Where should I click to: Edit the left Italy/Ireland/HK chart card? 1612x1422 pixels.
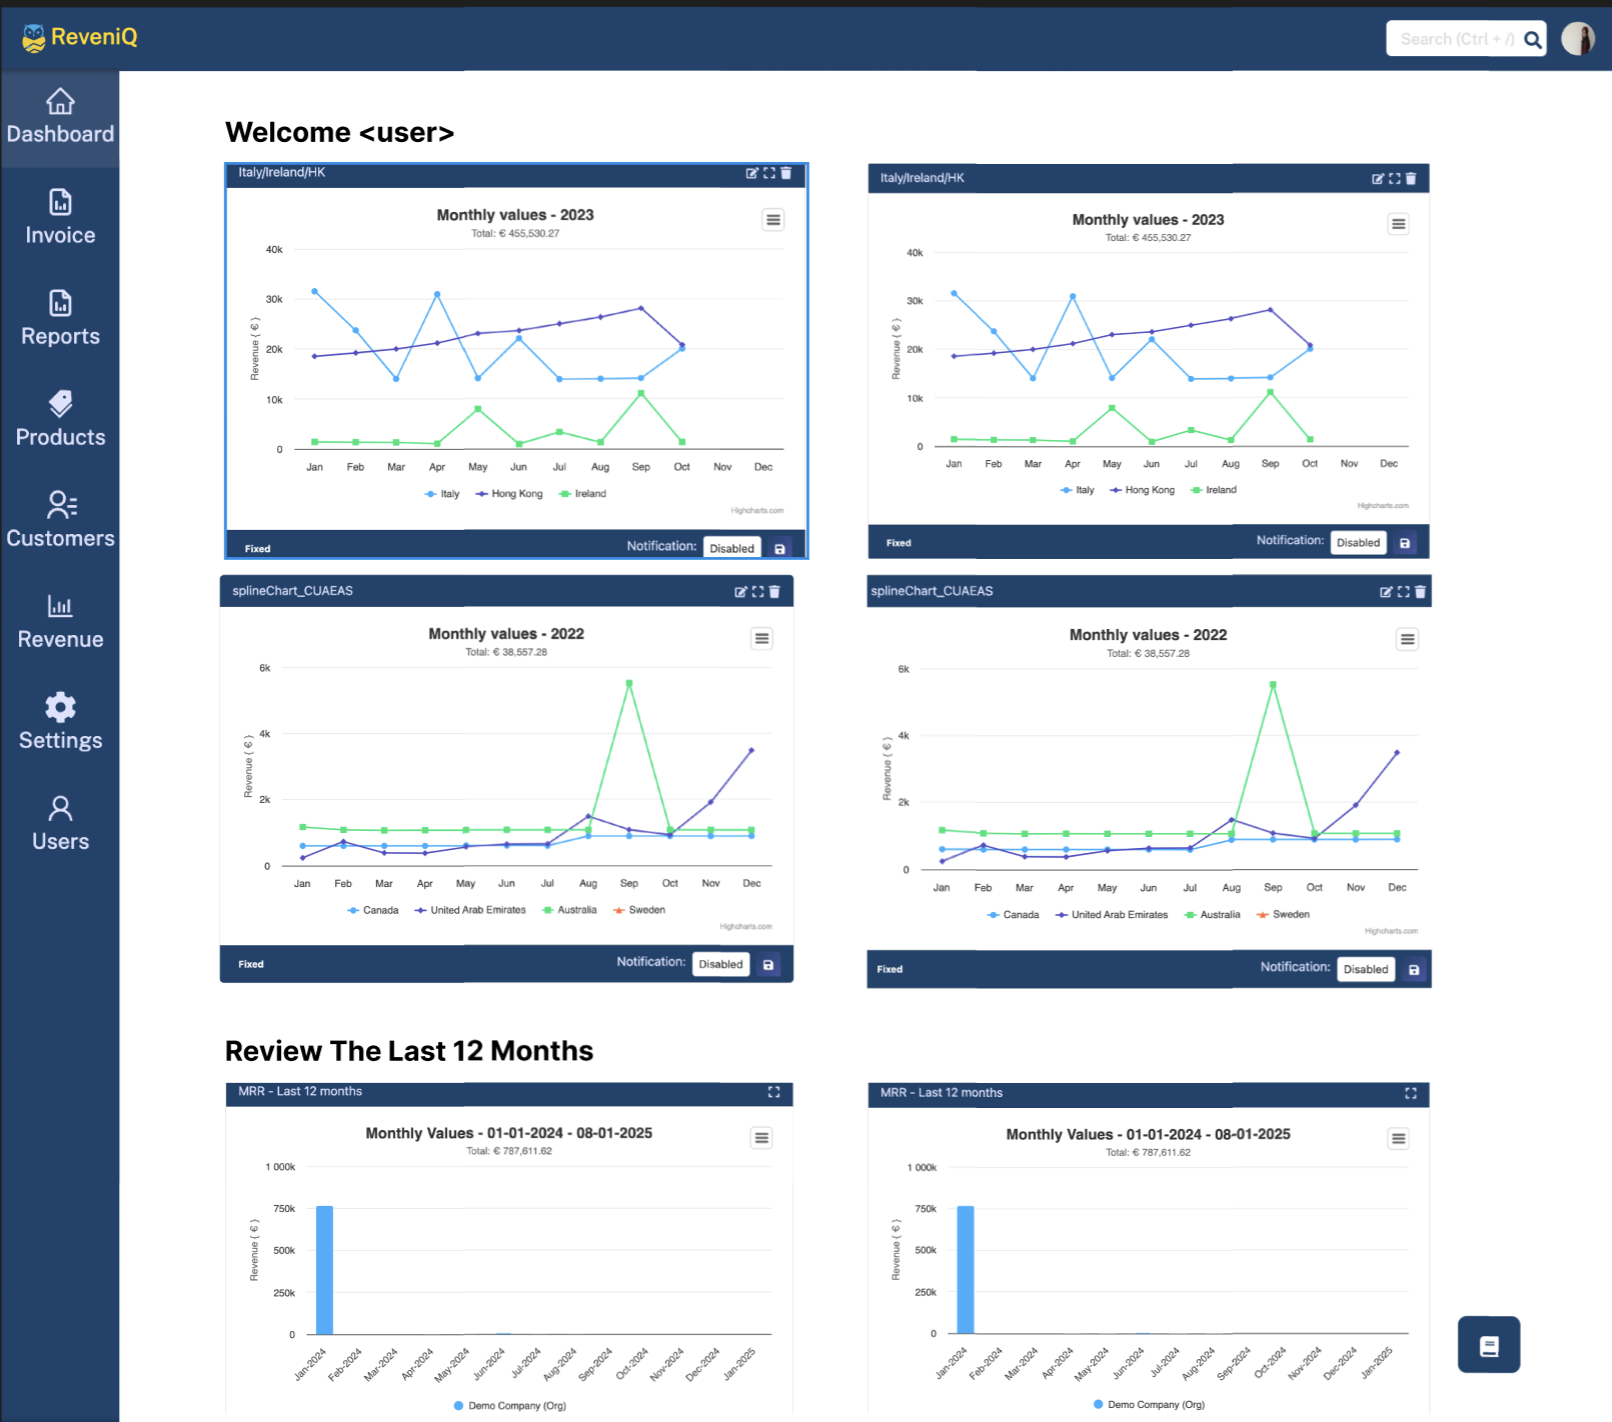click(752, 173)
